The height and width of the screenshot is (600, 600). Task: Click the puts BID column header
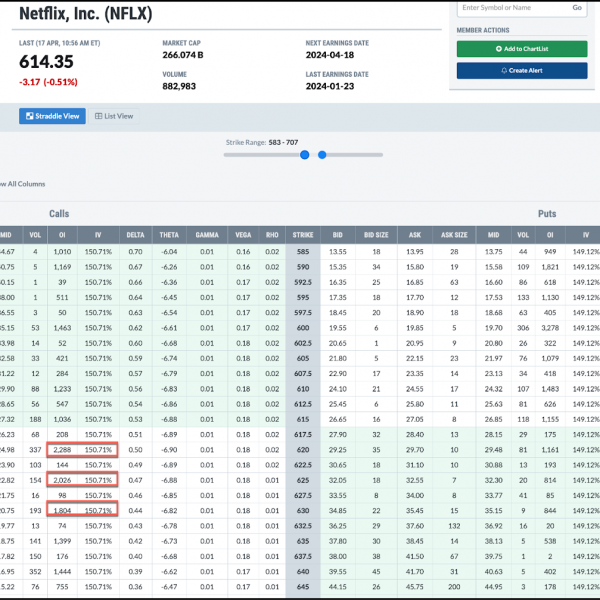338,235
